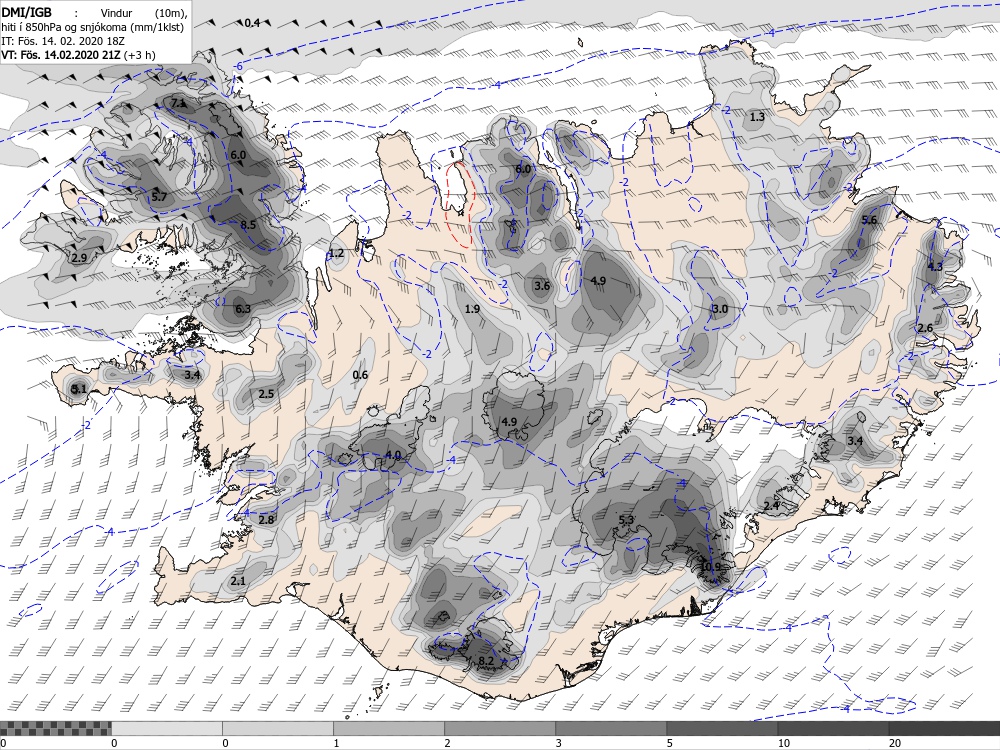The height and width of the screenshot is (750, 1000).
Task: Click the 7.1 snowfall value in the northwest
Action: pos(178,102)
